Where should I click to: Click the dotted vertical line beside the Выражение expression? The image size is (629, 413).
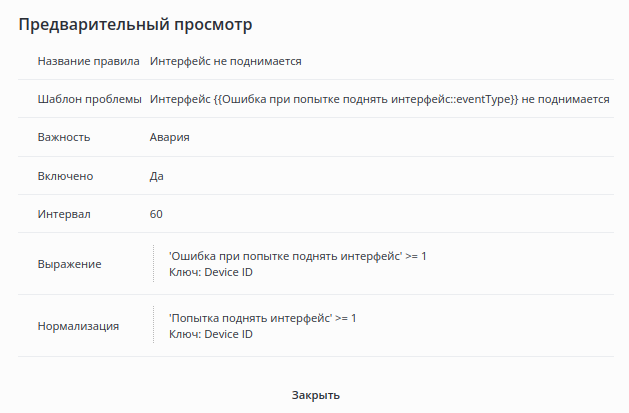153,264
